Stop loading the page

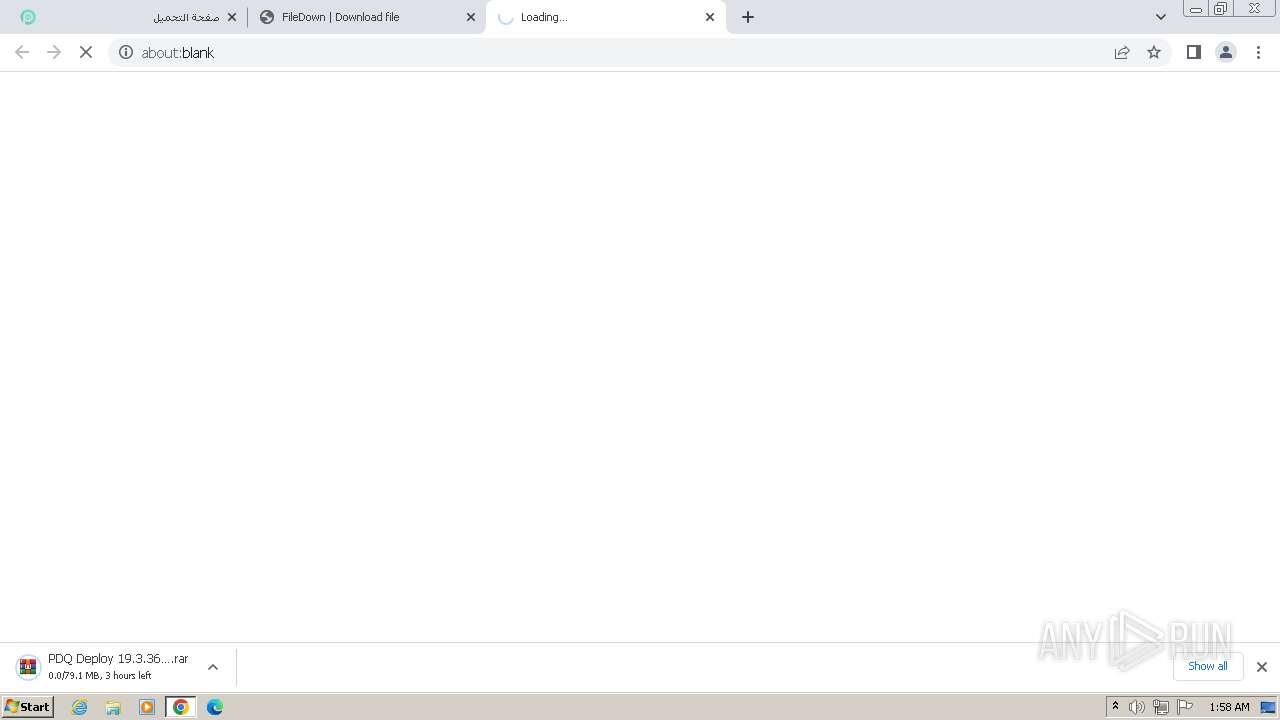pos(86,52)
